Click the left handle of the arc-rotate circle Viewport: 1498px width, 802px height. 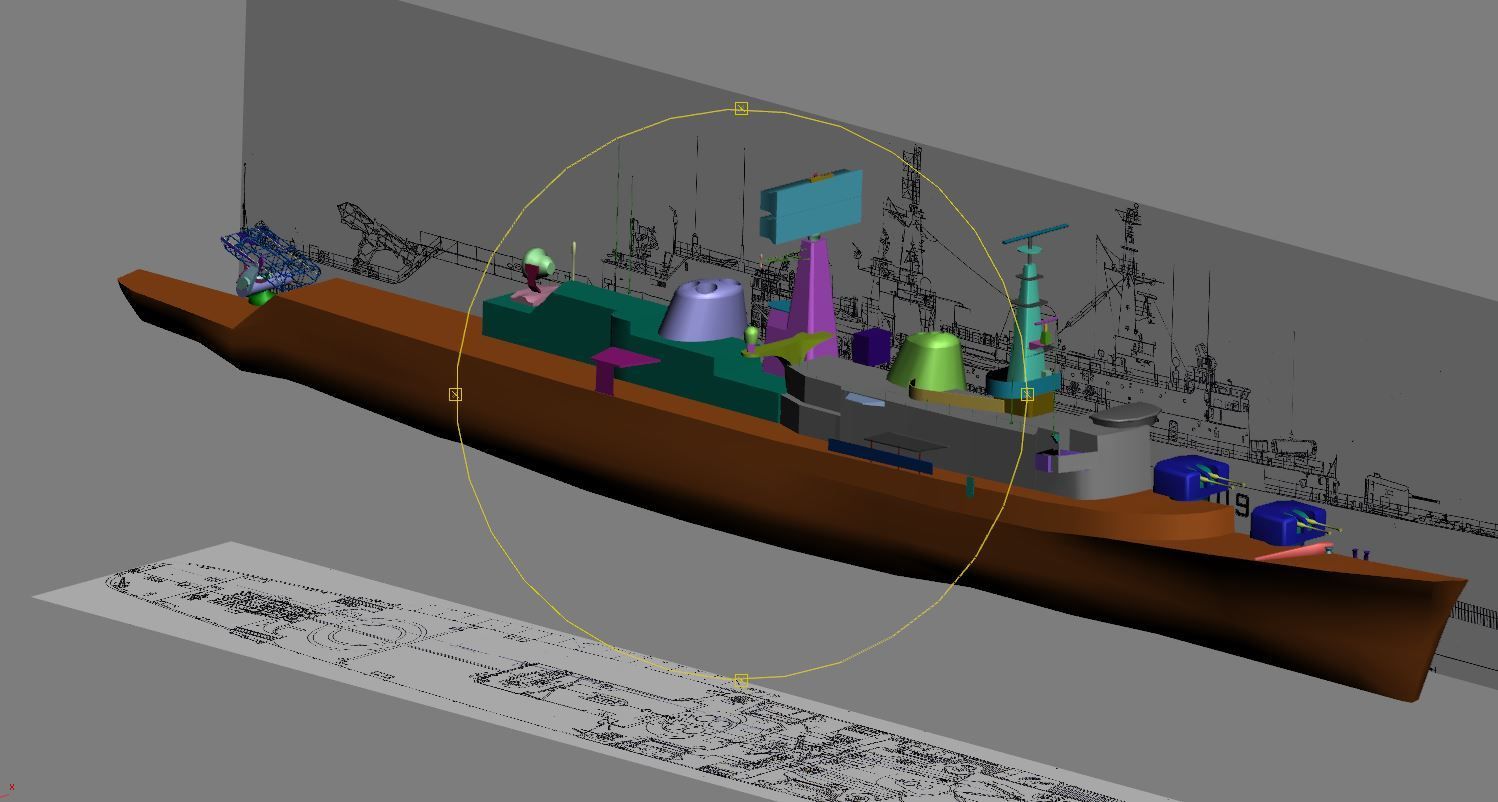tap(455, 394)
